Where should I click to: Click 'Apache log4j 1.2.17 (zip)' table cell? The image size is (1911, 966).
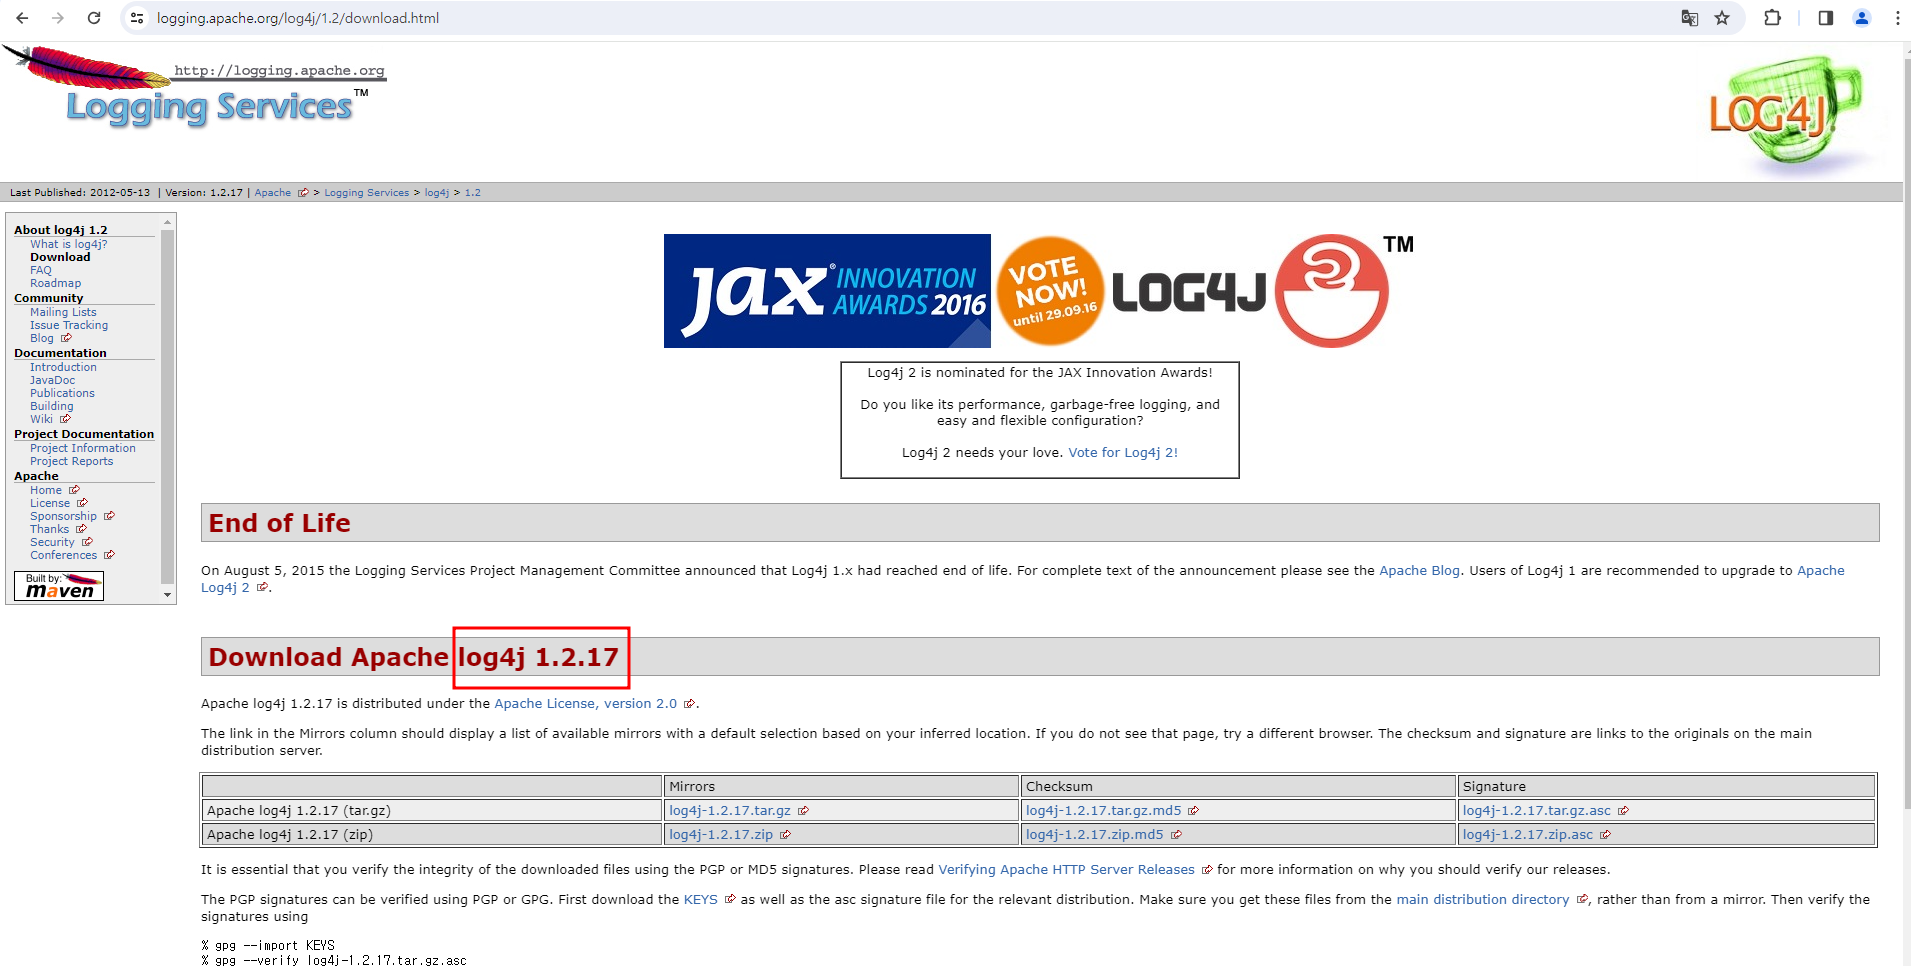432,835
